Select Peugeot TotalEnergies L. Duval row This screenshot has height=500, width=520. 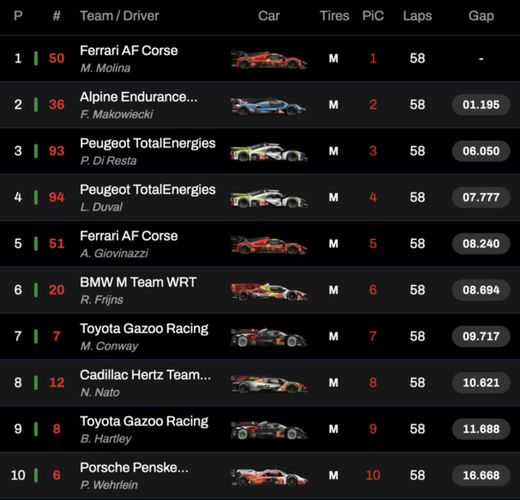click(260, 197)
